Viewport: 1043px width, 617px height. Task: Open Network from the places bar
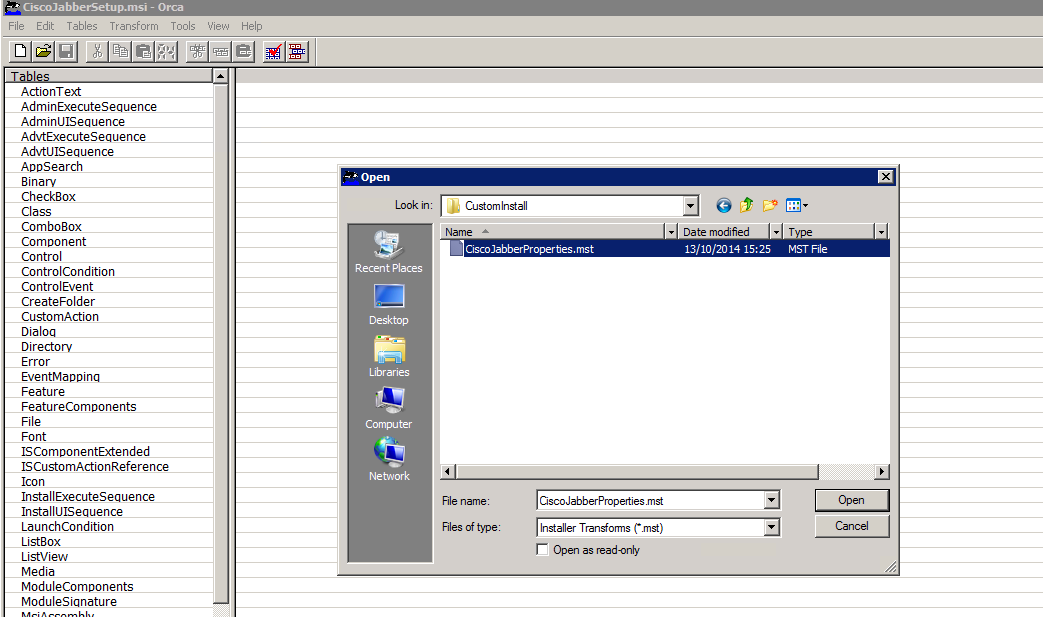click(x=388, y=460)
